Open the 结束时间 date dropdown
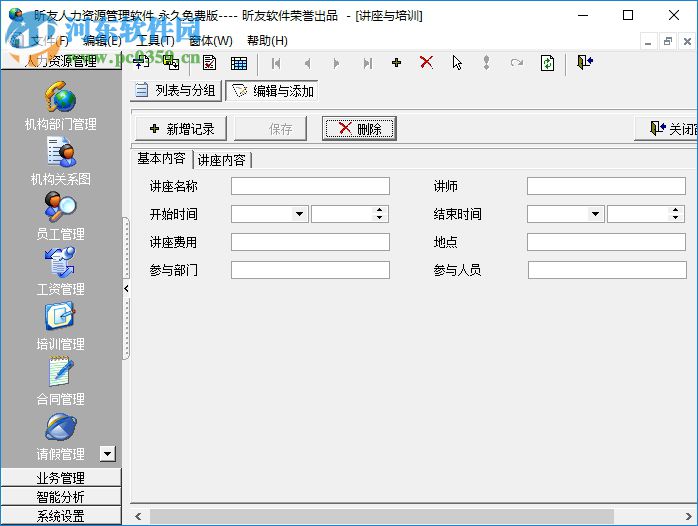 (595, 214)
